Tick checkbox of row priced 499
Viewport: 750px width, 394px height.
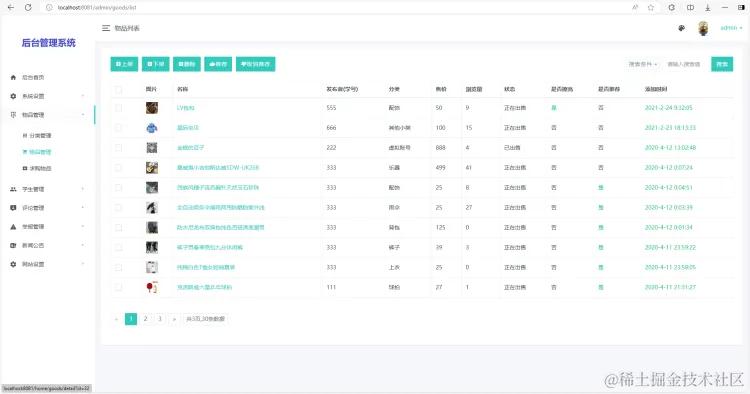tap(119, 168)
